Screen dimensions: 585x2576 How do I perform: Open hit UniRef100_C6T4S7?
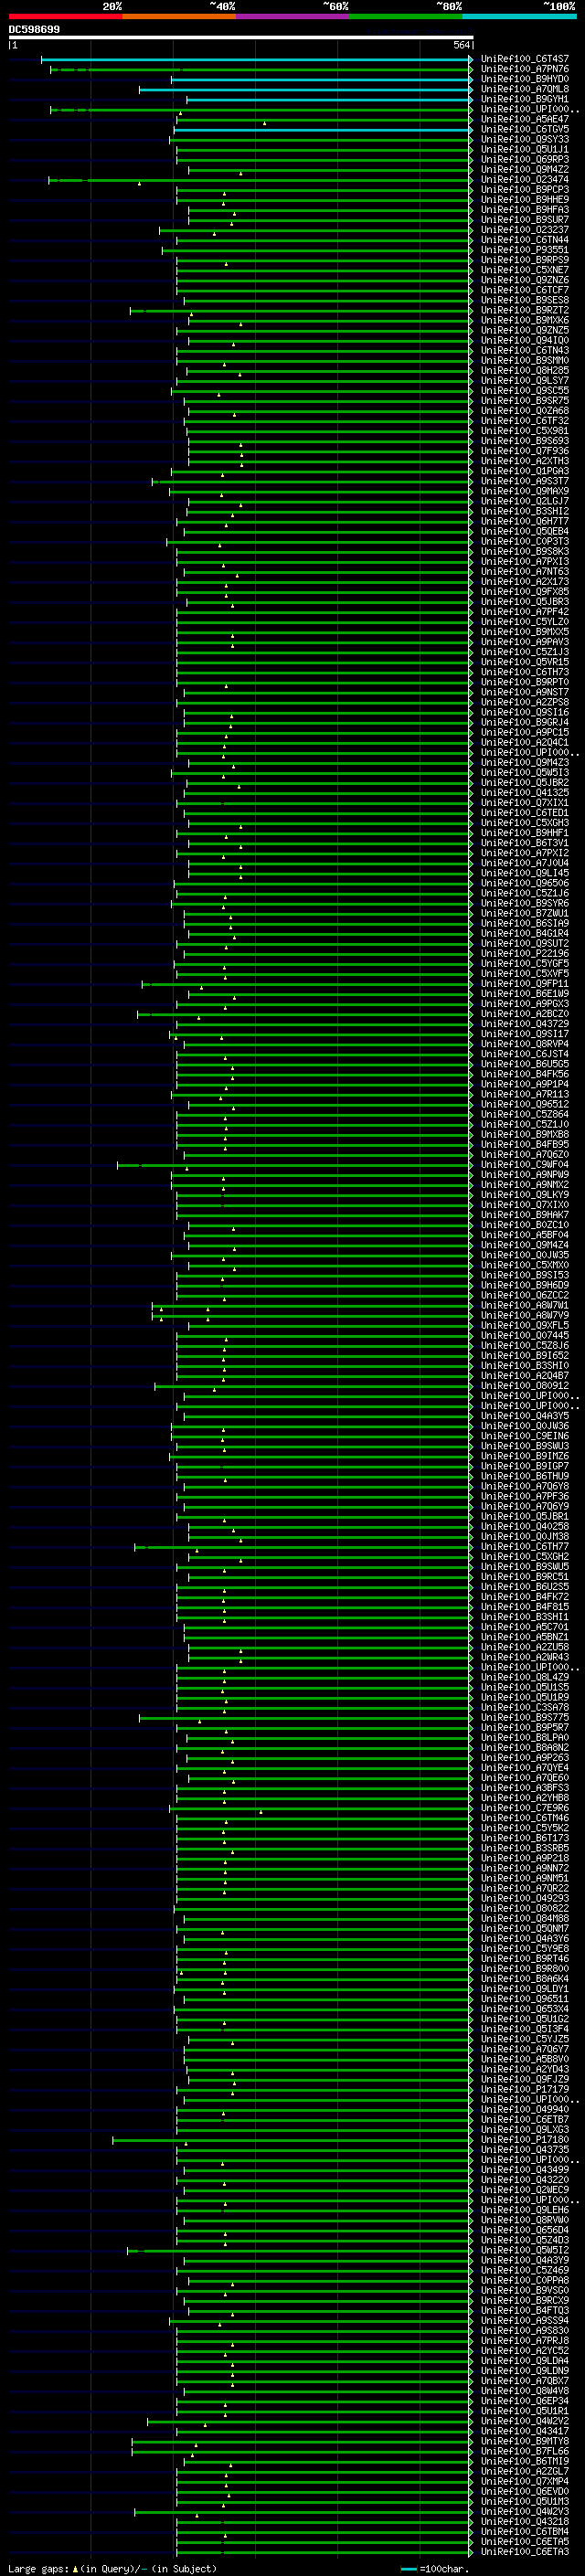[x=525, y=59]
